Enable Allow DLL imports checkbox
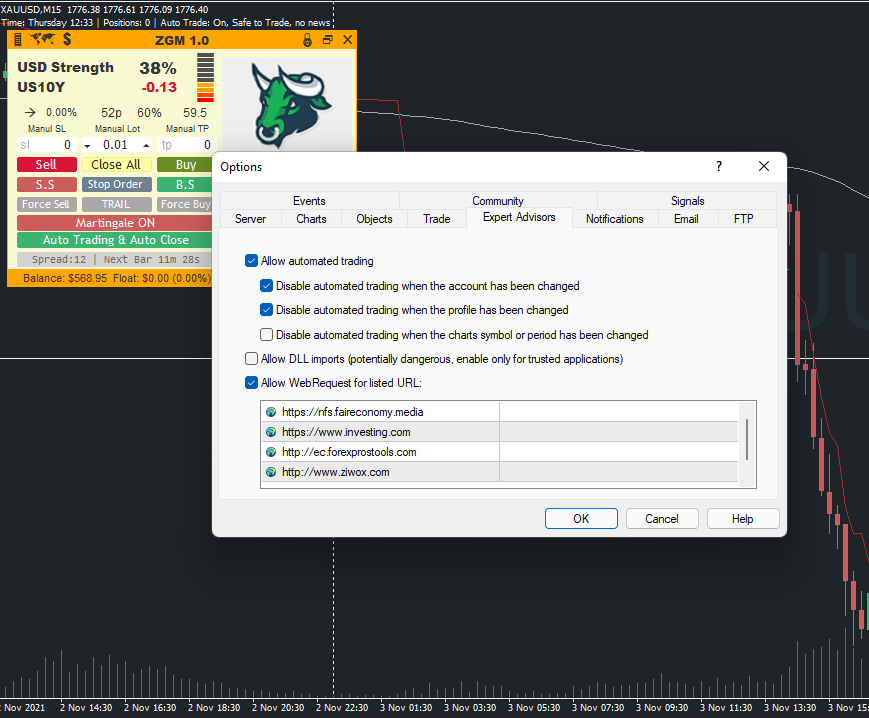Viewport: 869px width, 718px height. pyautogui.click(x=251, y=358)
